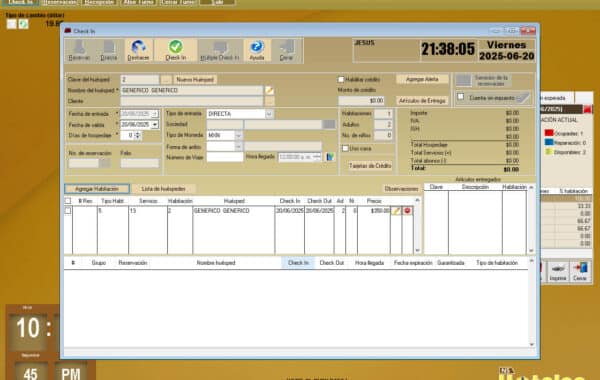The height and width of the screenshot is (380, 600).
Task: Click the Nuevo Huésped button
Action: 195,80
